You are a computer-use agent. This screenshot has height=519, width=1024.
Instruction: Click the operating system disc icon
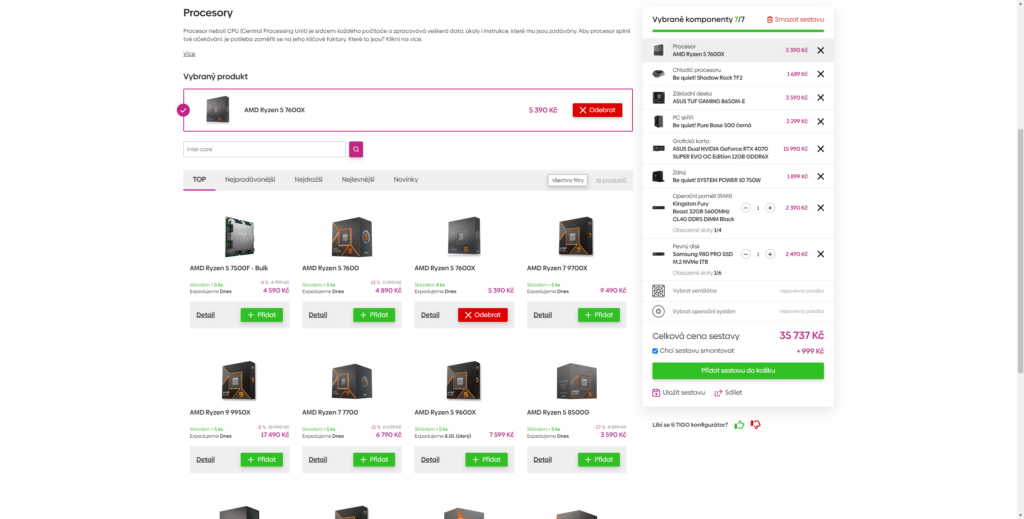point(658,311)
